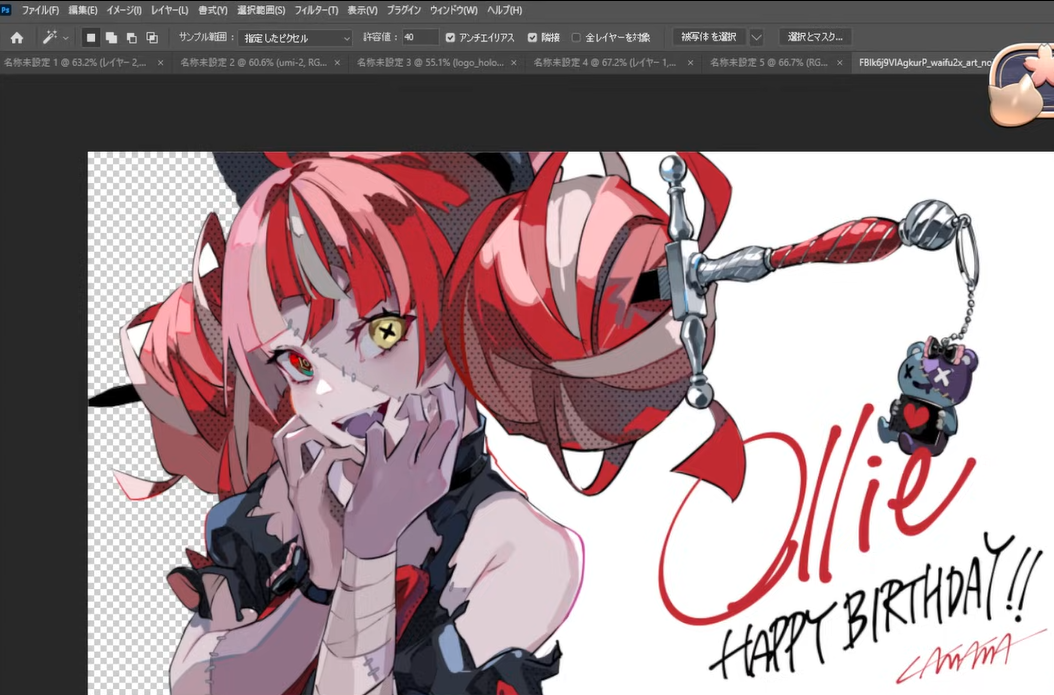Click the Photoshop Ps logo icon
Viewport: 1054px width, 695px height.
click(x=5, y=9)
